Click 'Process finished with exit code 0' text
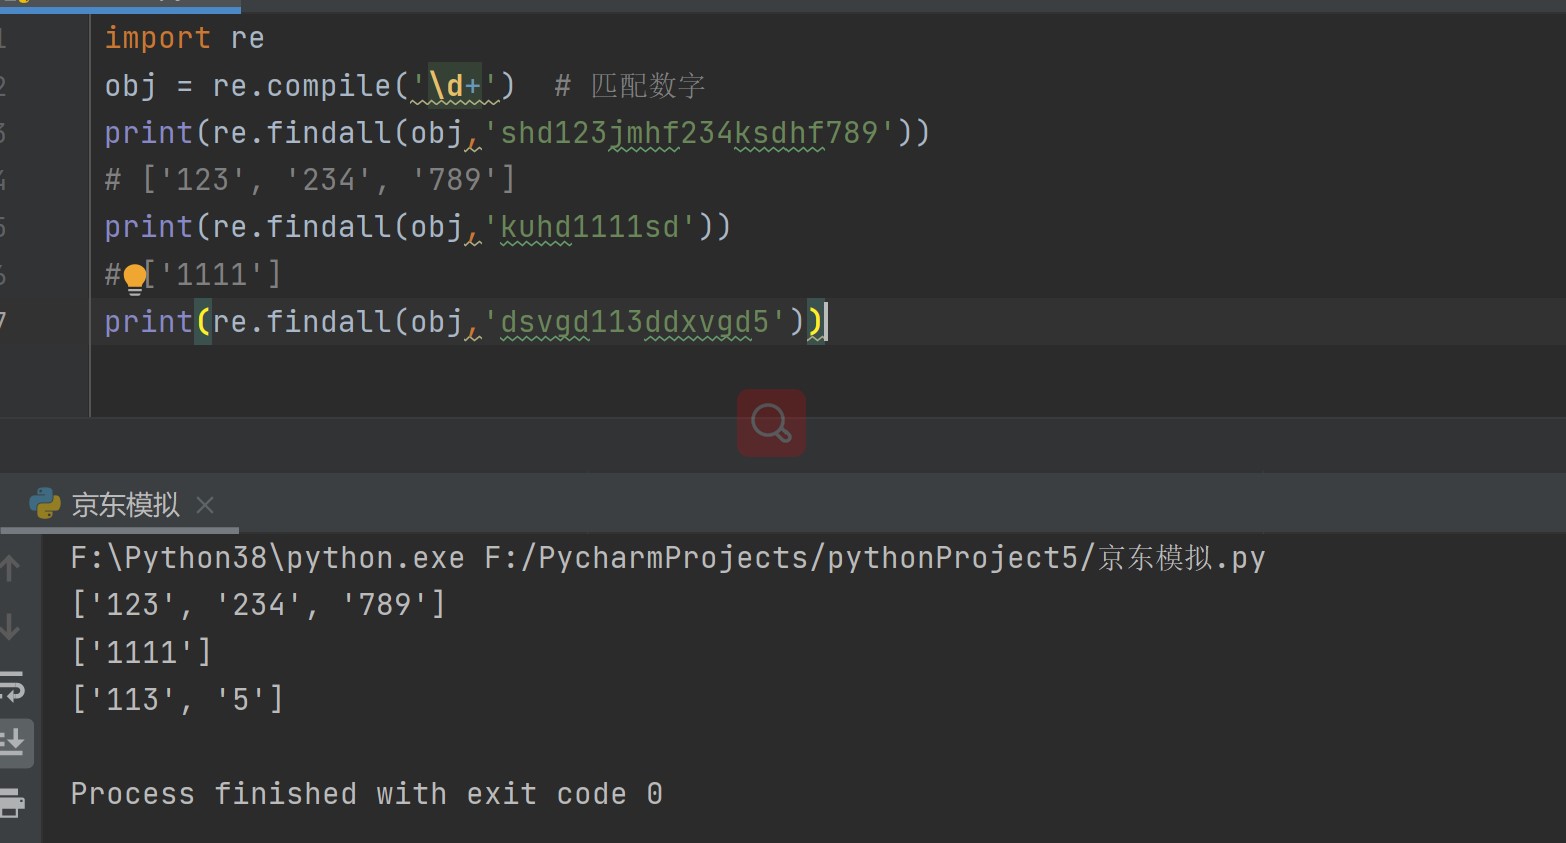 [x=366, y=794]
